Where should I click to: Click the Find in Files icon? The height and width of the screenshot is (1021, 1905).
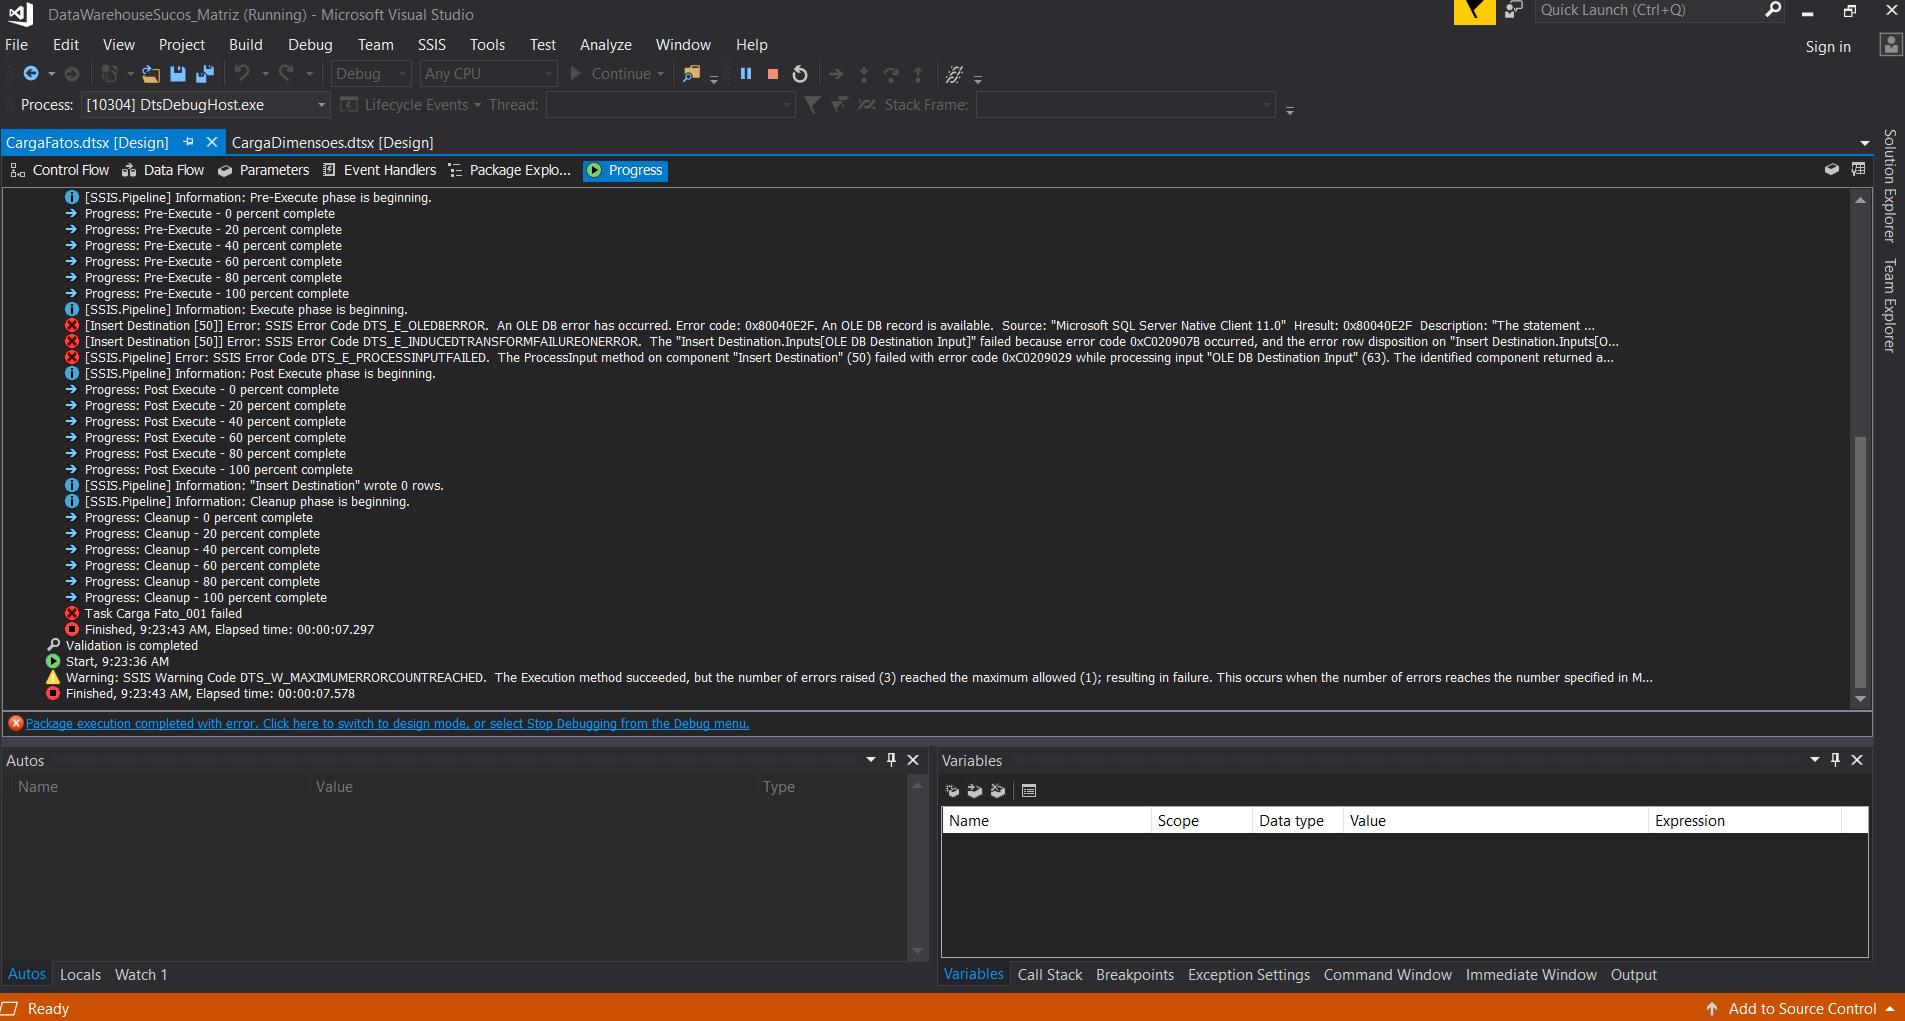pyautogui.click(x=691, y=74)
